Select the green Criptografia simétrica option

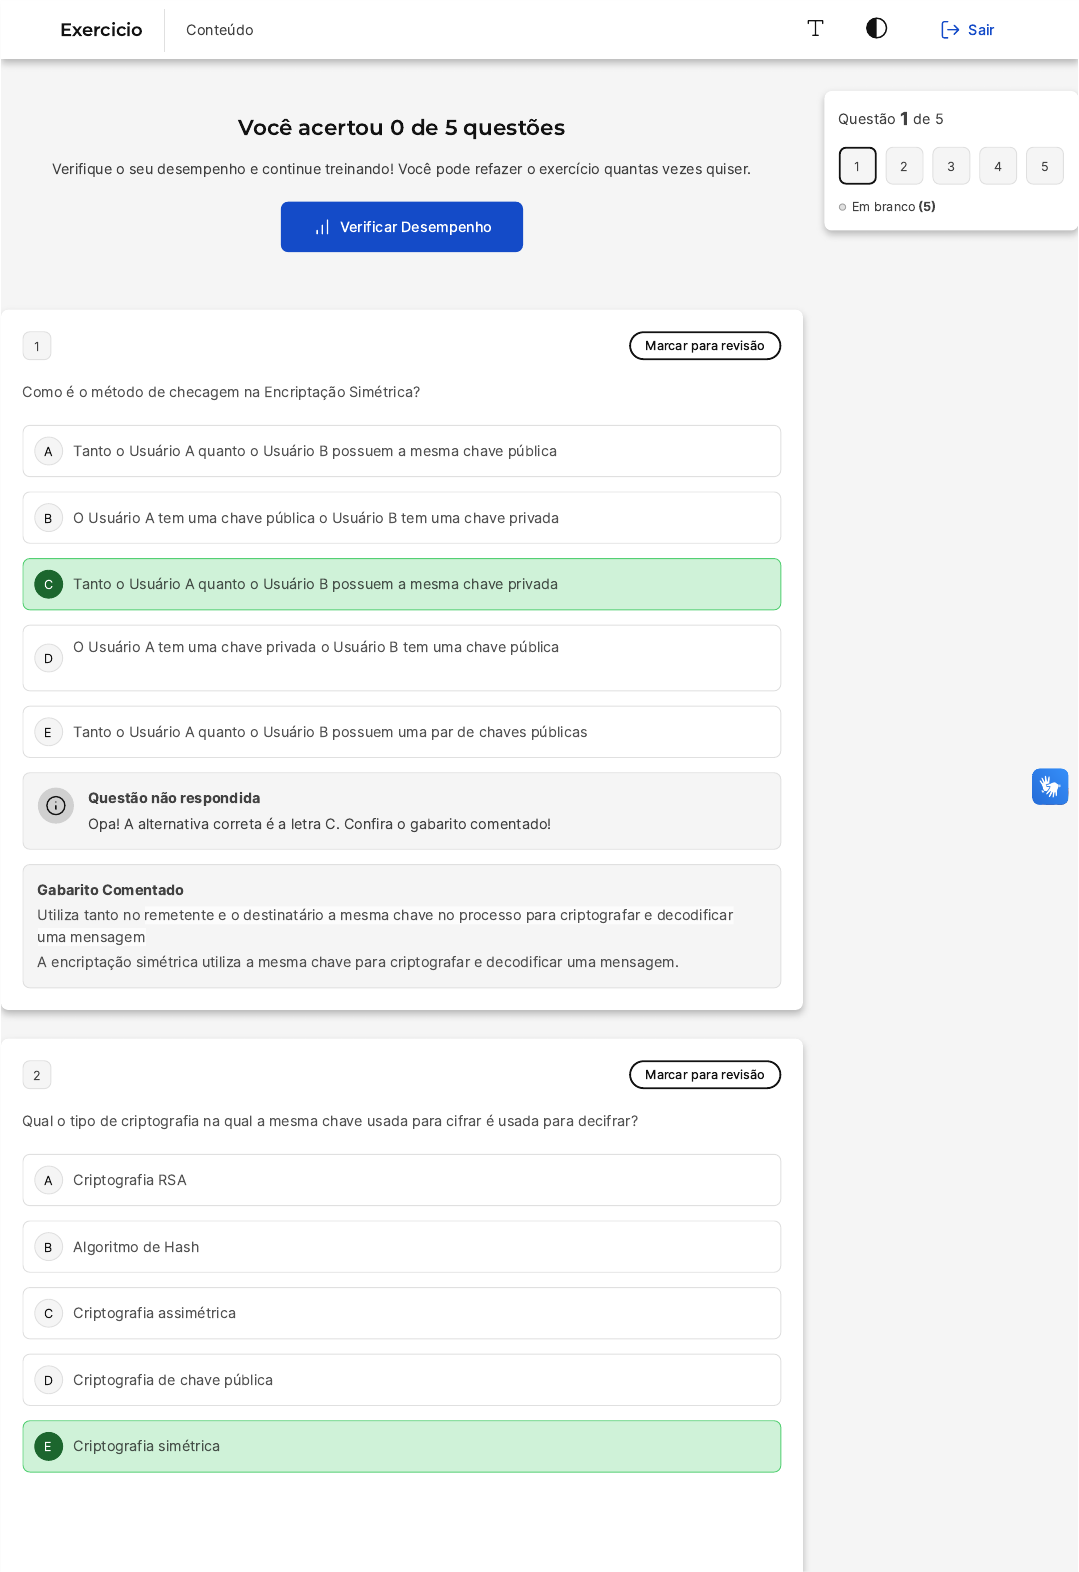(401, 1446)
